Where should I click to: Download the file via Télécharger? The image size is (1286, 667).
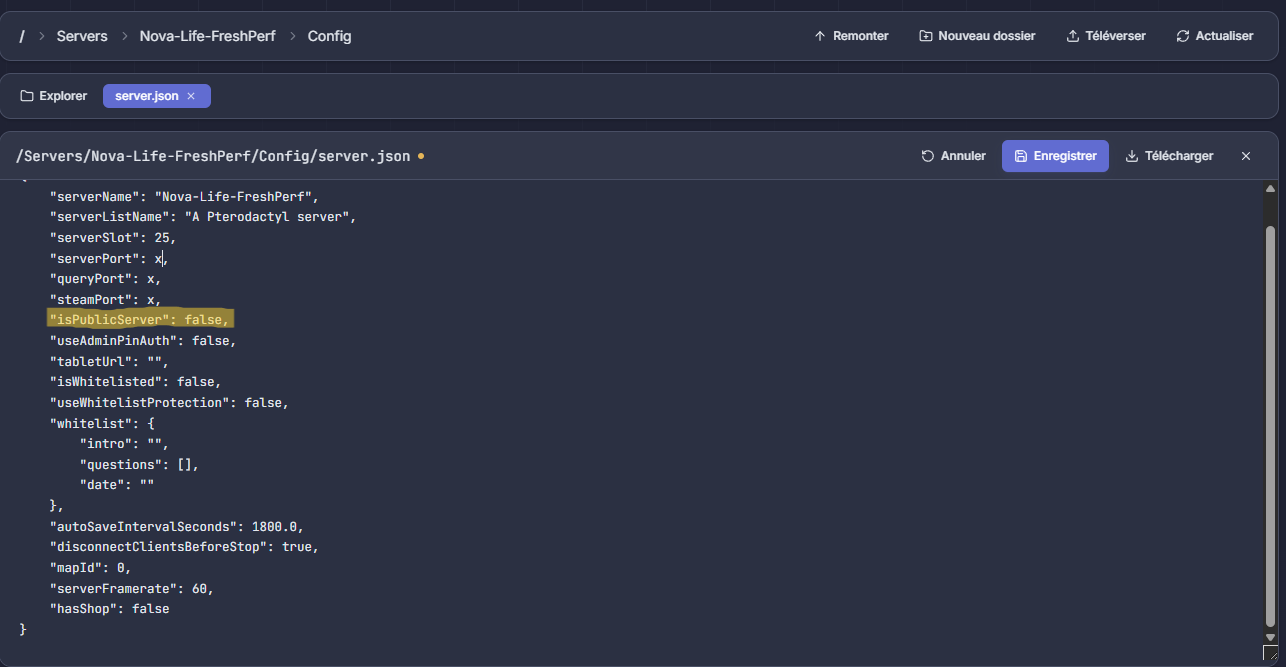click(x=1169, y=156)
